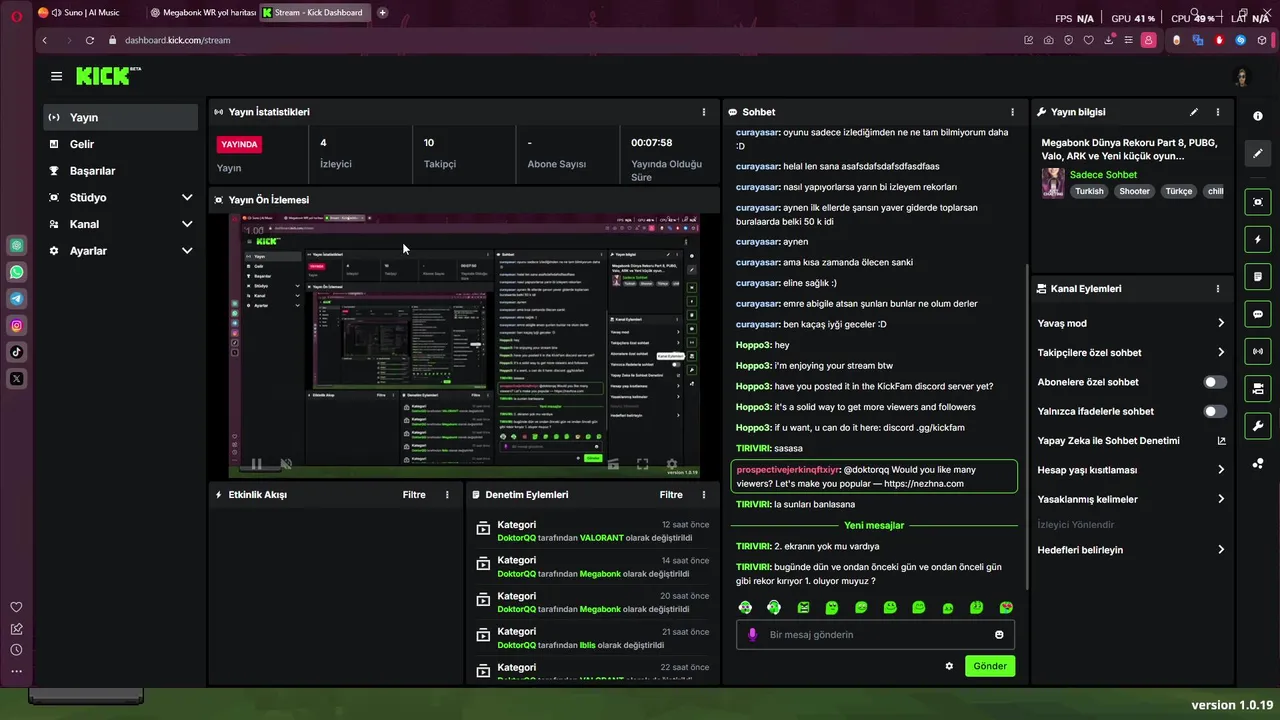Pause the stream preview

tap(256, 464)
